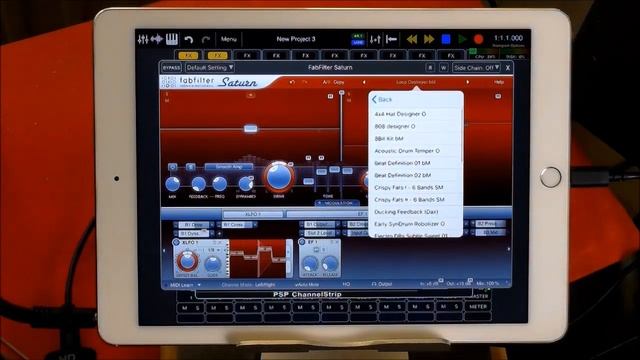Jump to start with the bar-arrow icon
Viewport: 640px width, 360px height.
[391, 40]
